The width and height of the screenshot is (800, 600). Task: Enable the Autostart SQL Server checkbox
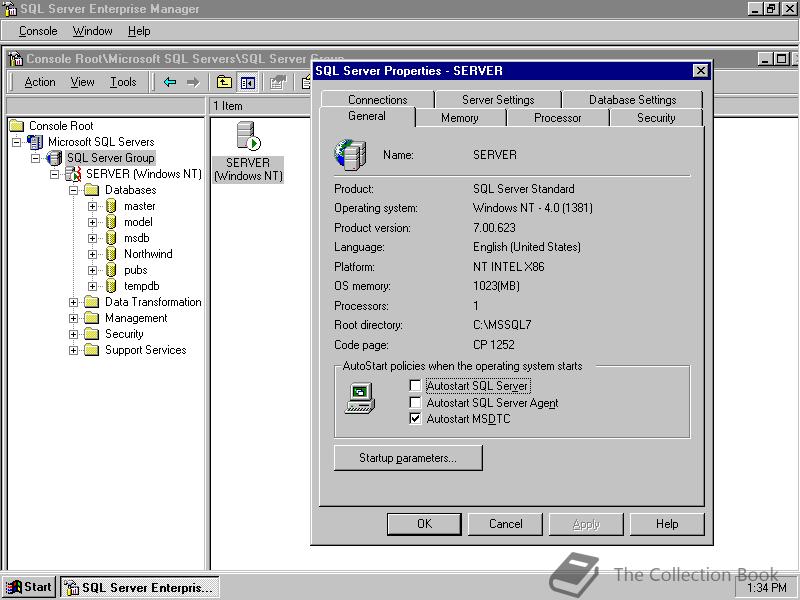click(415, 385)
